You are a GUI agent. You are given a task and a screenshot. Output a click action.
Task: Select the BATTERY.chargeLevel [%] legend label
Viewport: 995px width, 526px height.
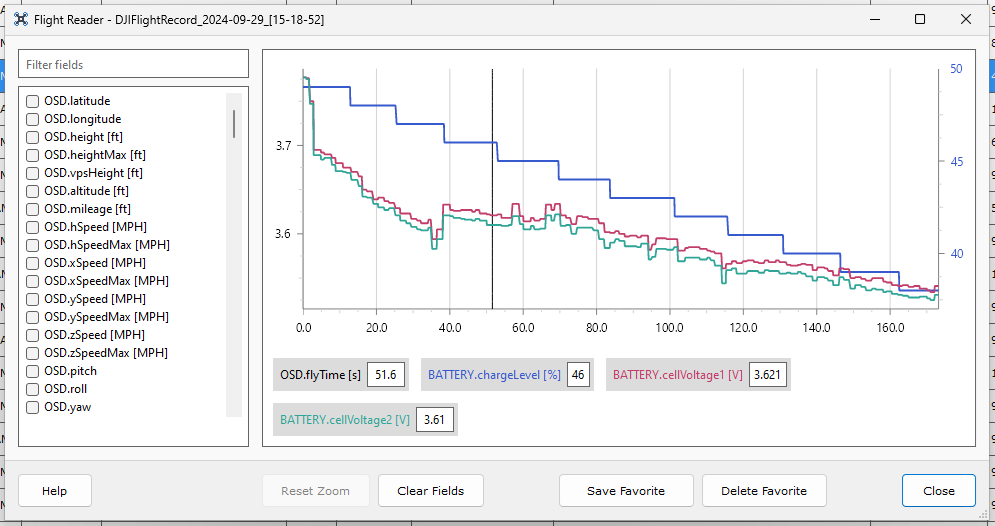pos(494,375)
